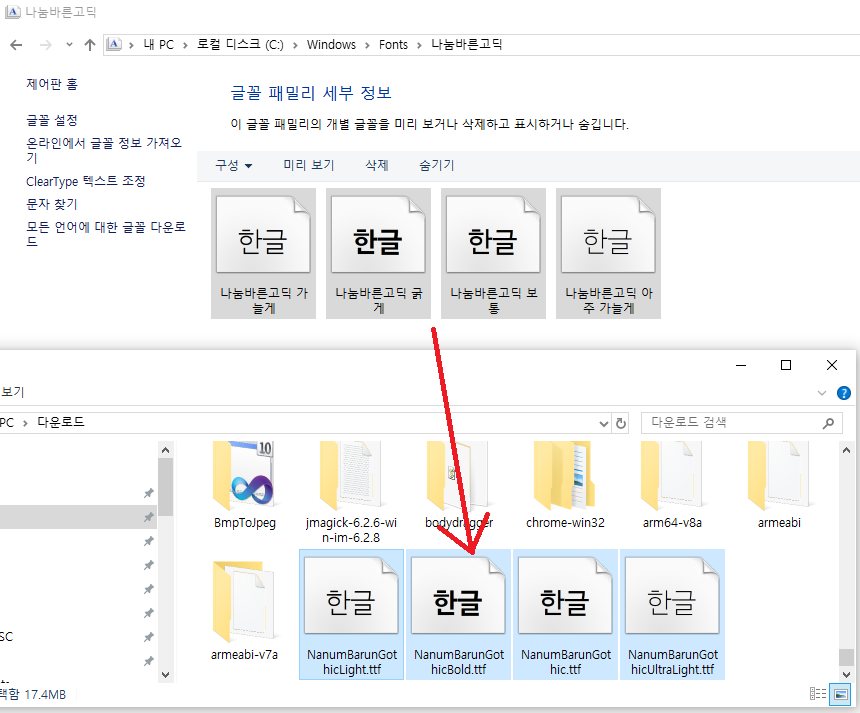860x713 pixels.
Task: Close the Downloads window
Action: pos(831,365)
